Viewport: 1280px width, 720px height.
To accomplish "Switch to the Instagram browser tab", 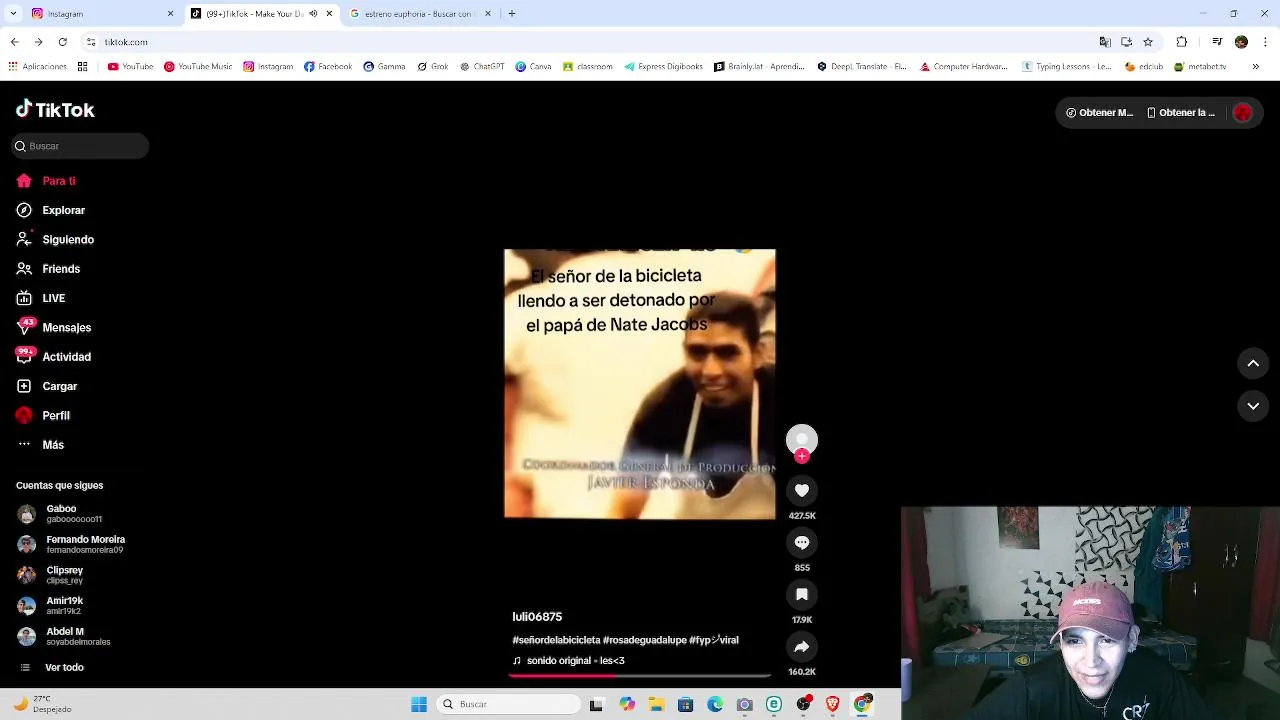I will (100, 14).
